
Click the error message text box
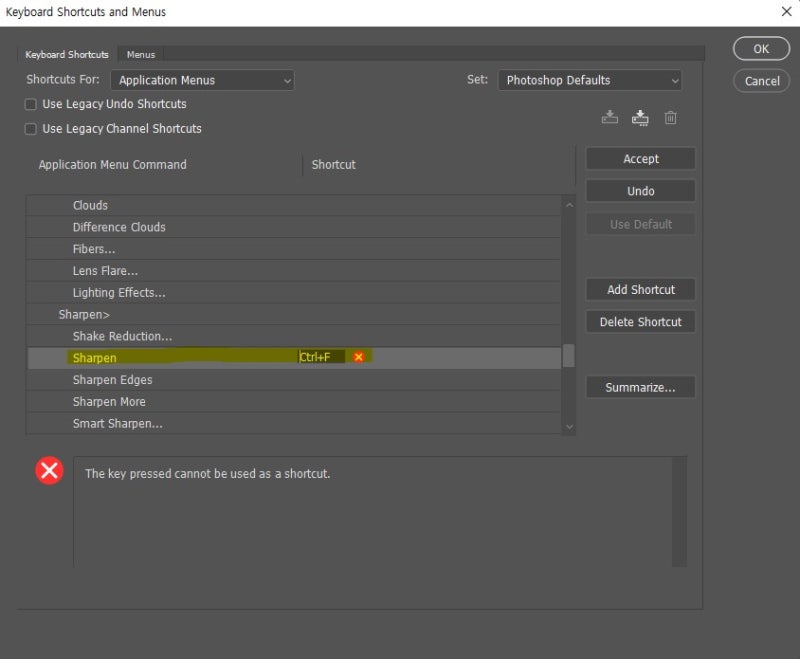(x=380, y=512)
